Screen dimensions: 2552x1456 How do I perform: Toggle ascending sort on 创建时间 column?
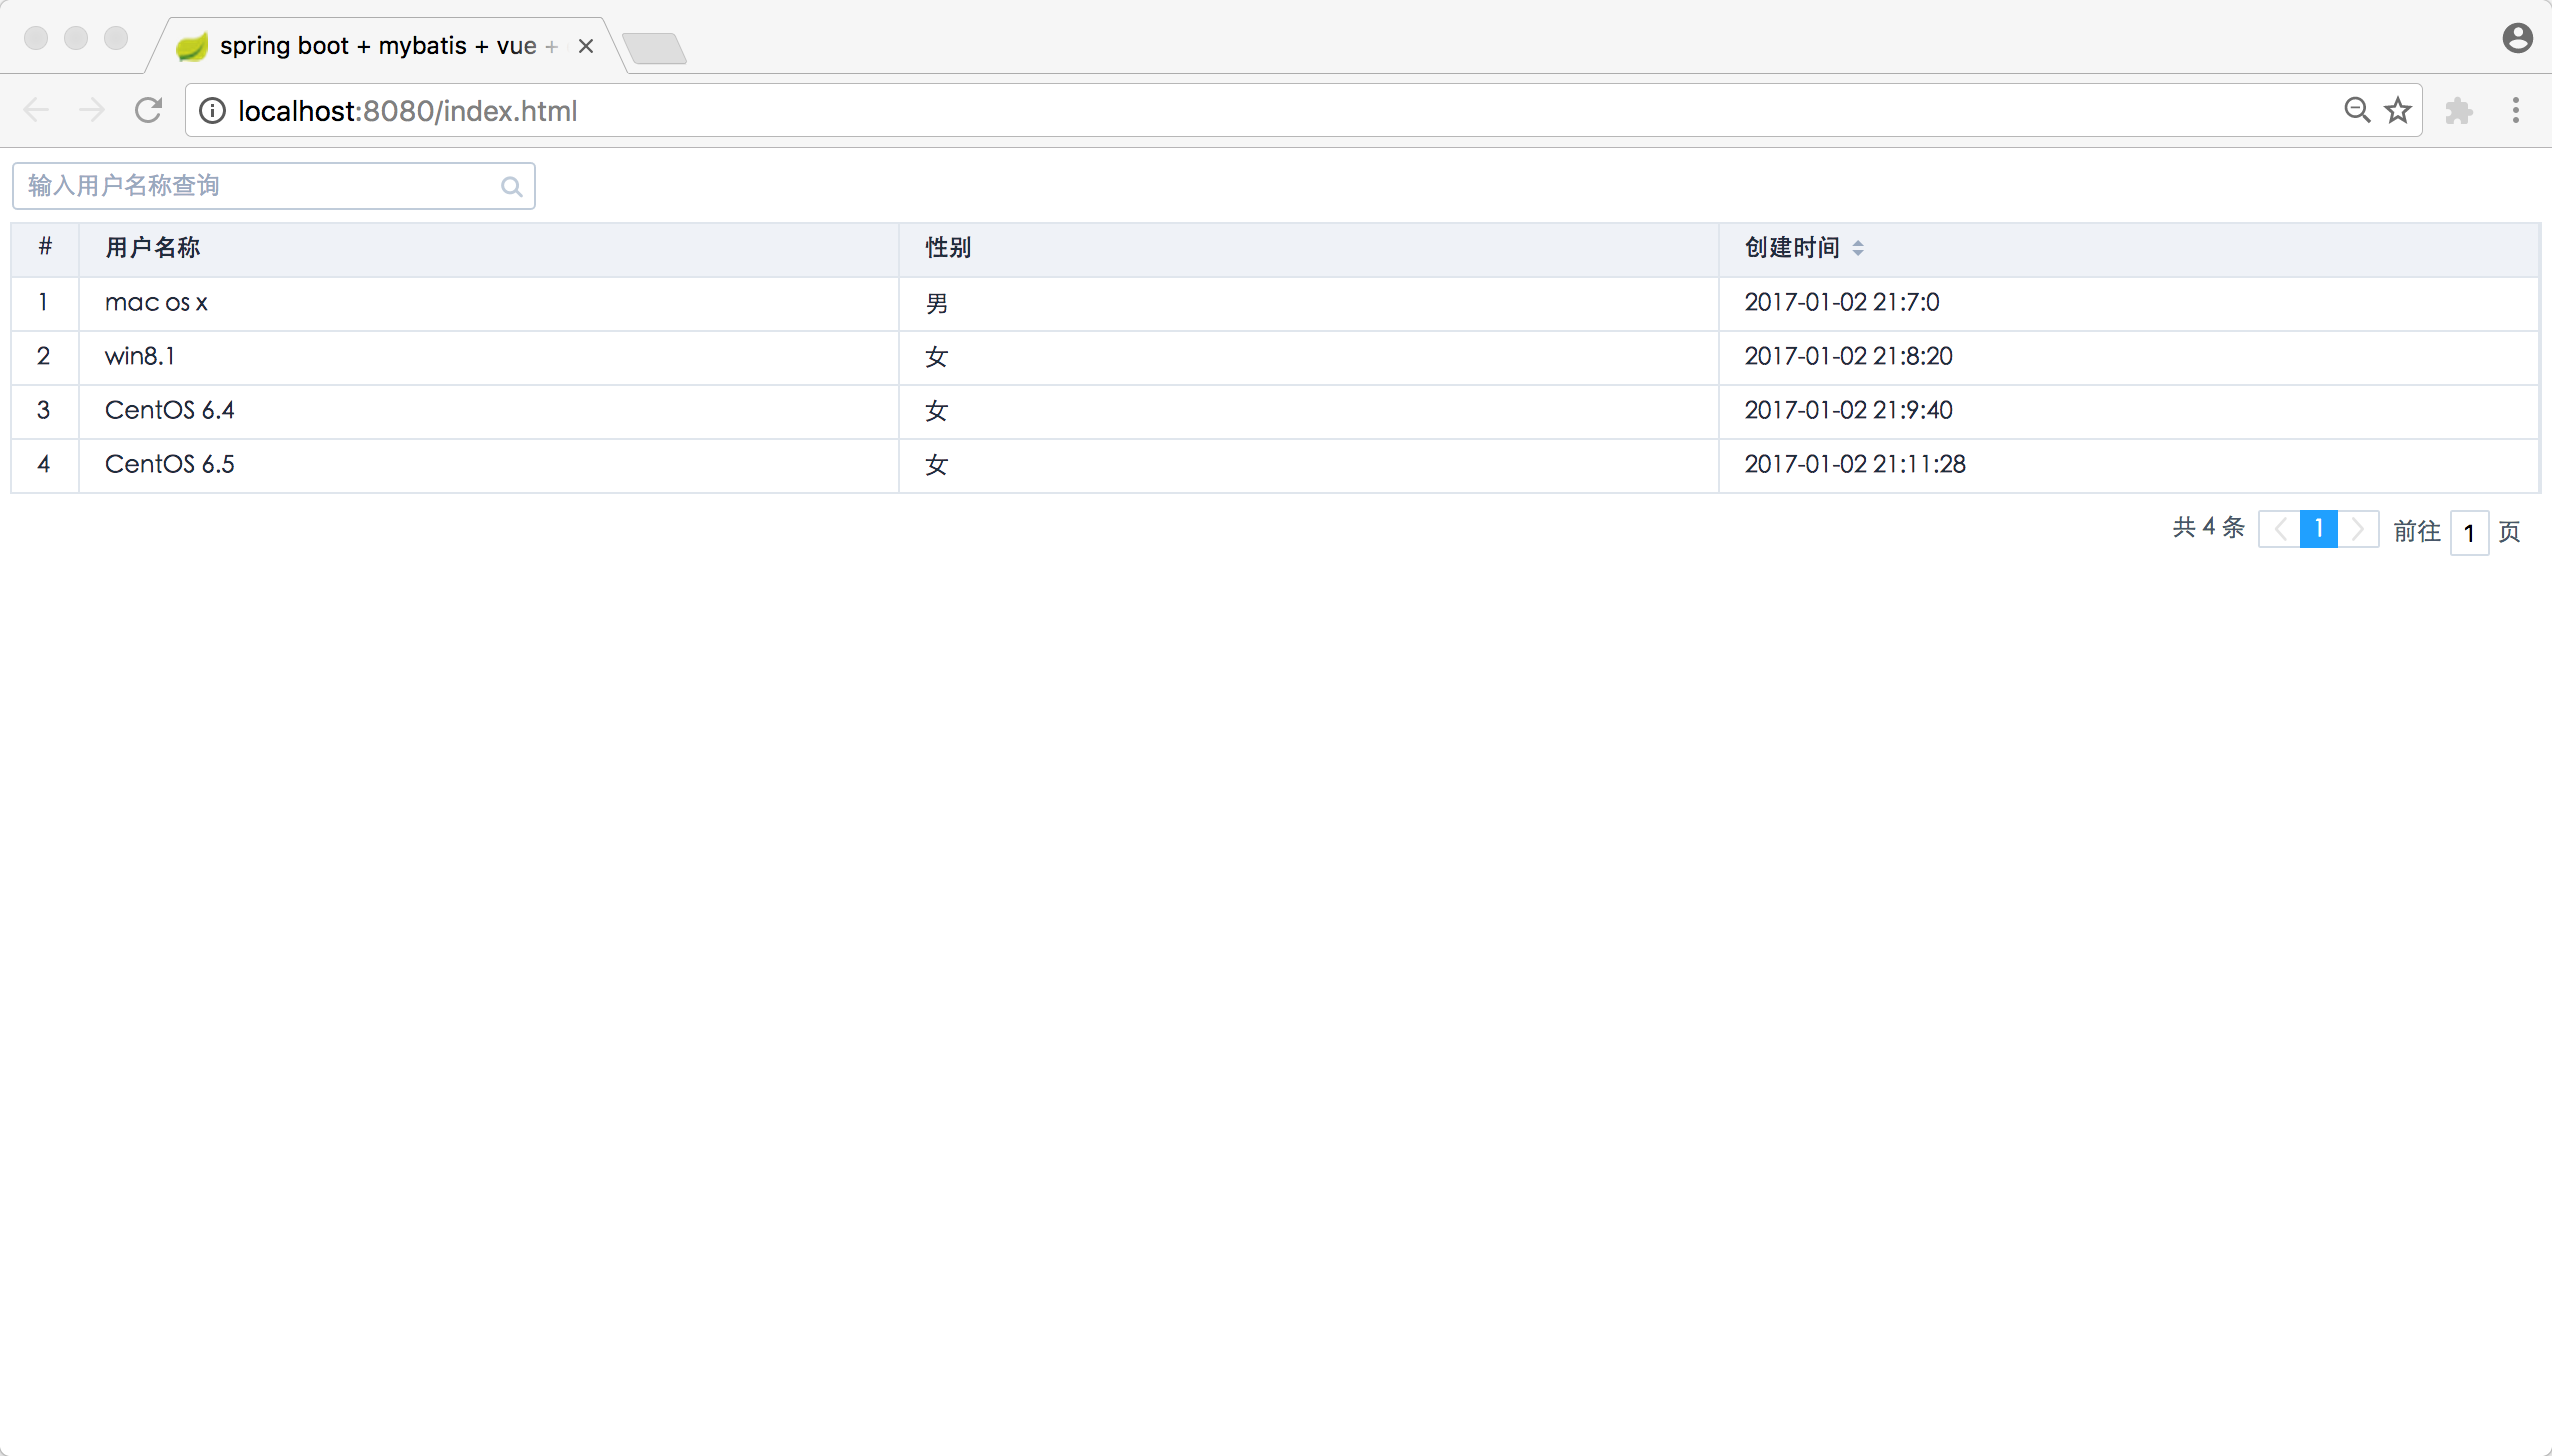1858,241
